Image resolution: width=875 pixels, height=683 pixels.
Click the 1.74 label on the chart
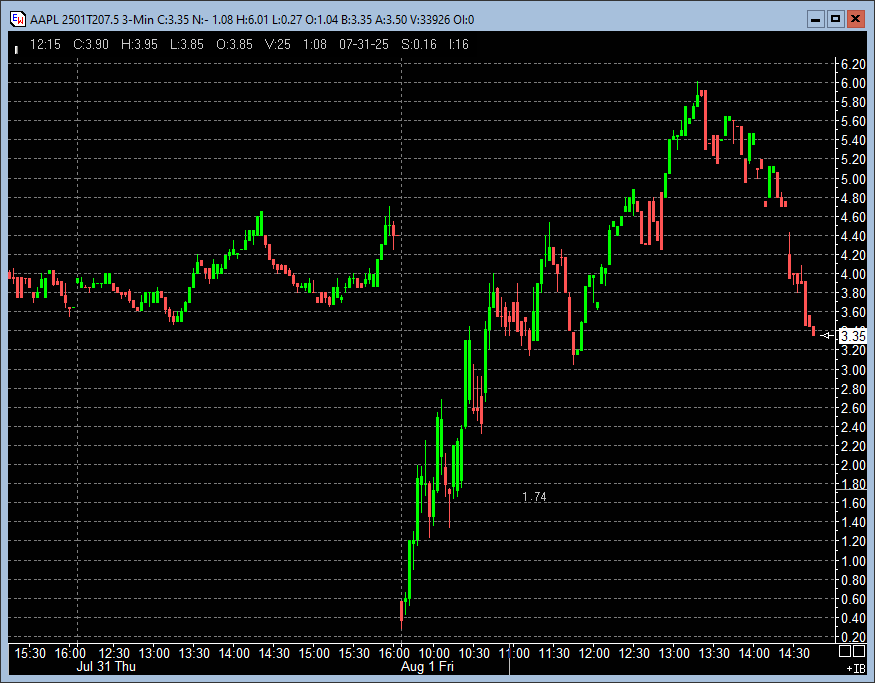[x=534, y=497]
